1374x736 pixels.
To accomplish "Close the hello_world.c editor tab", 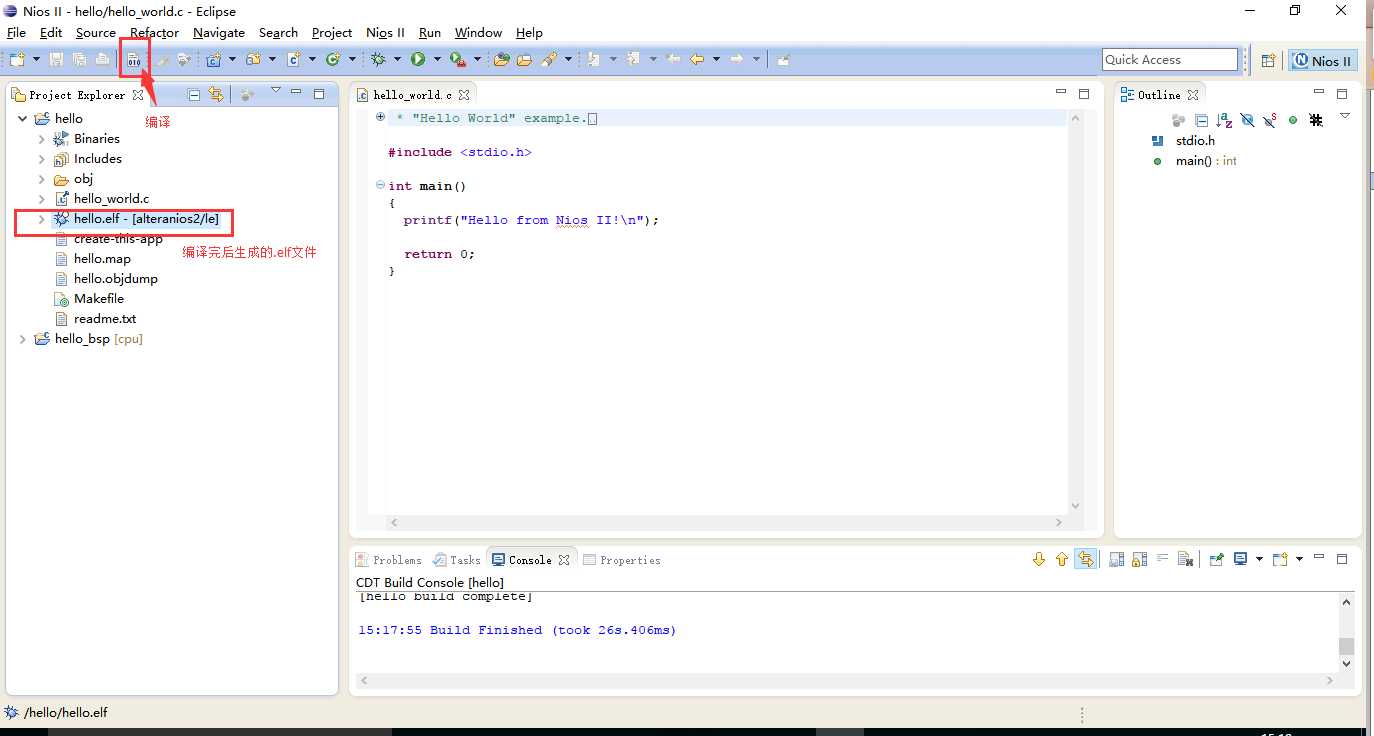I will [x=465, y=95].
